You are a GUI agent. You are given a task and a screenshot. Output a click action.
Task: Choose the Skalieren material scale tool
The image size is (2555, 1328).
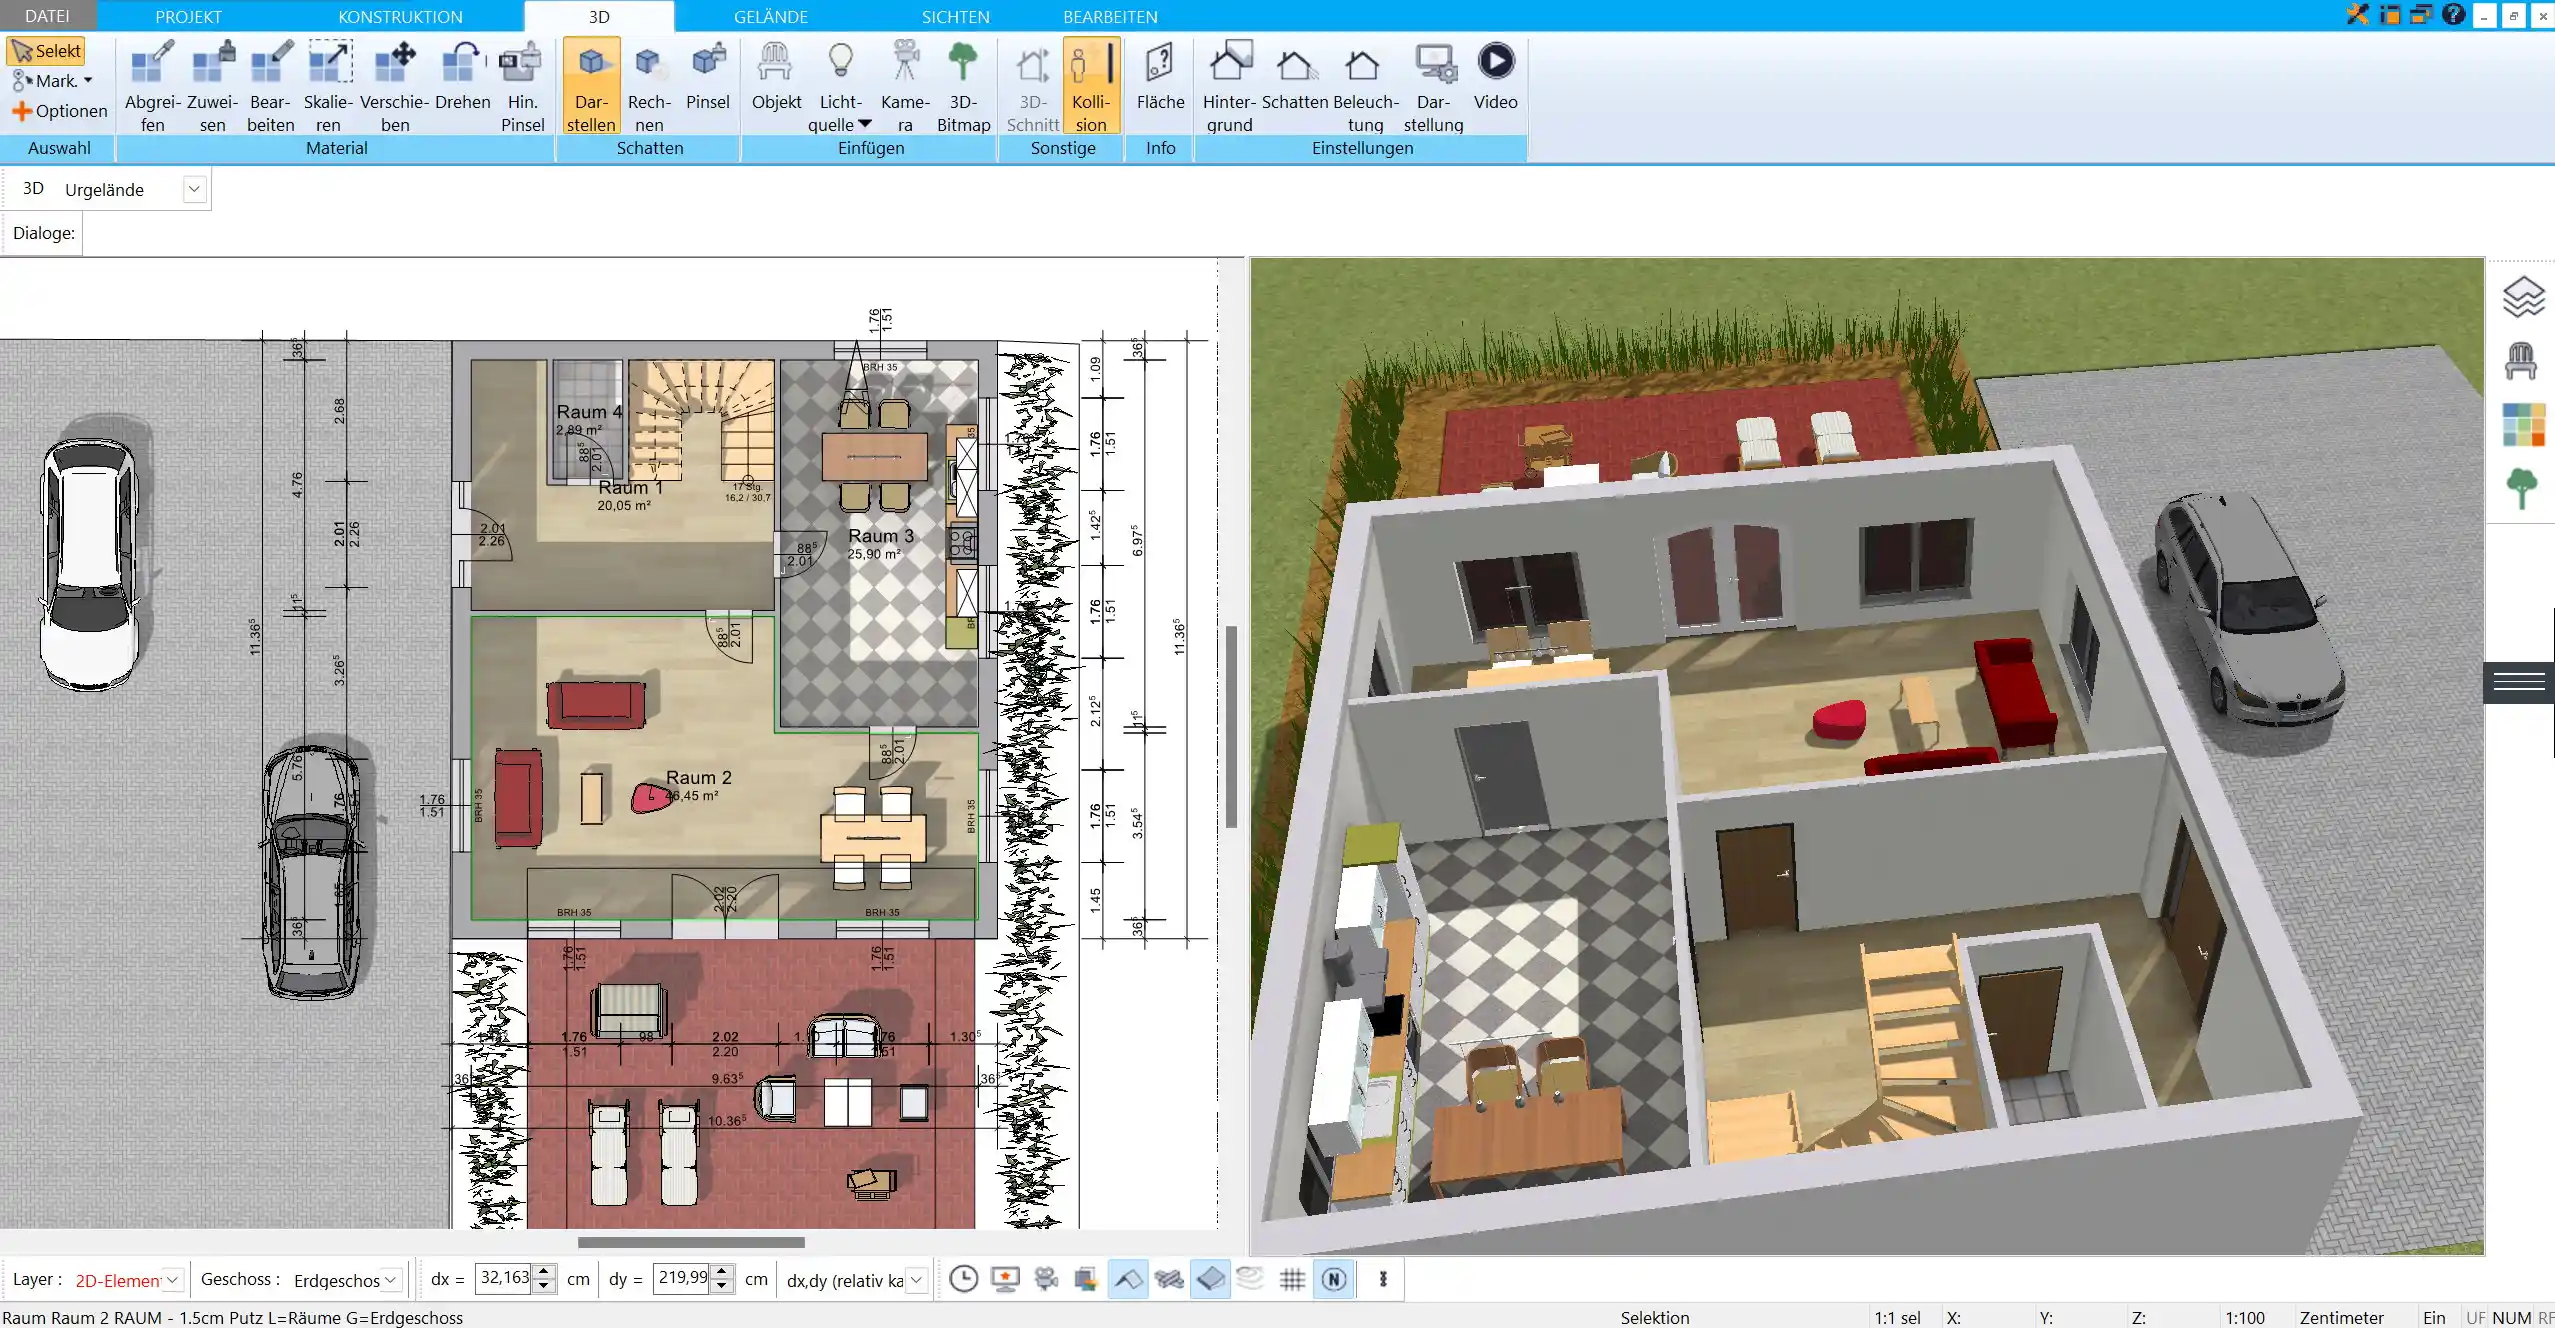click(329, 86)
